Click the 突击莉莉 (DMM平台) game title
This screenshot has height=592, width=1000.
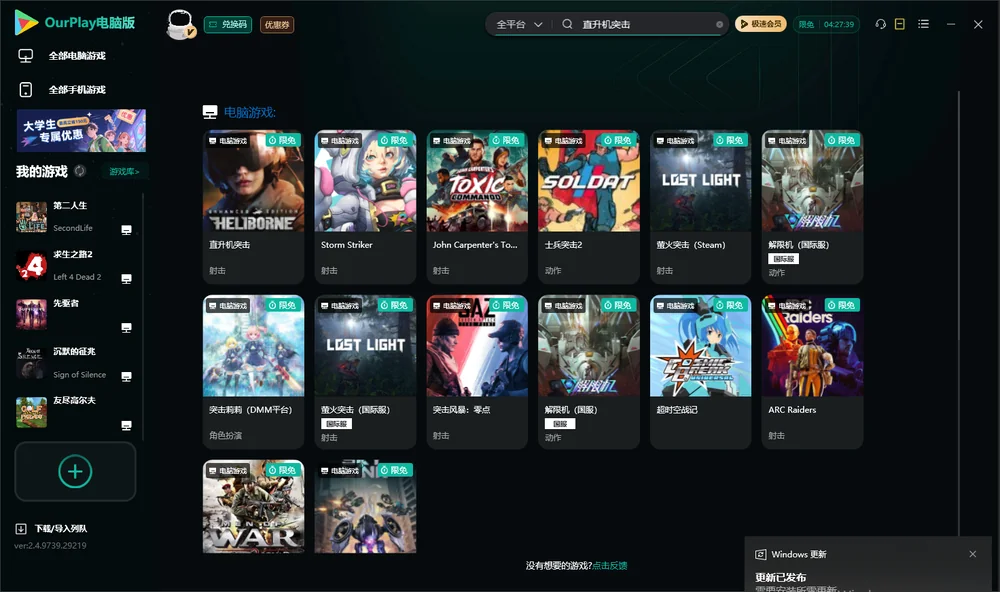point(250,410)
